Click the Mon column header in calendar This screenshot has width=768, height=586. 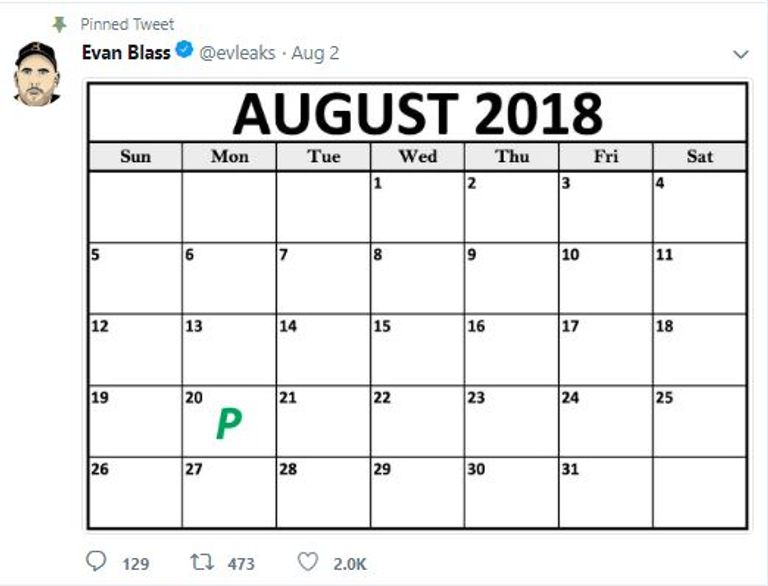coord(230,156)
